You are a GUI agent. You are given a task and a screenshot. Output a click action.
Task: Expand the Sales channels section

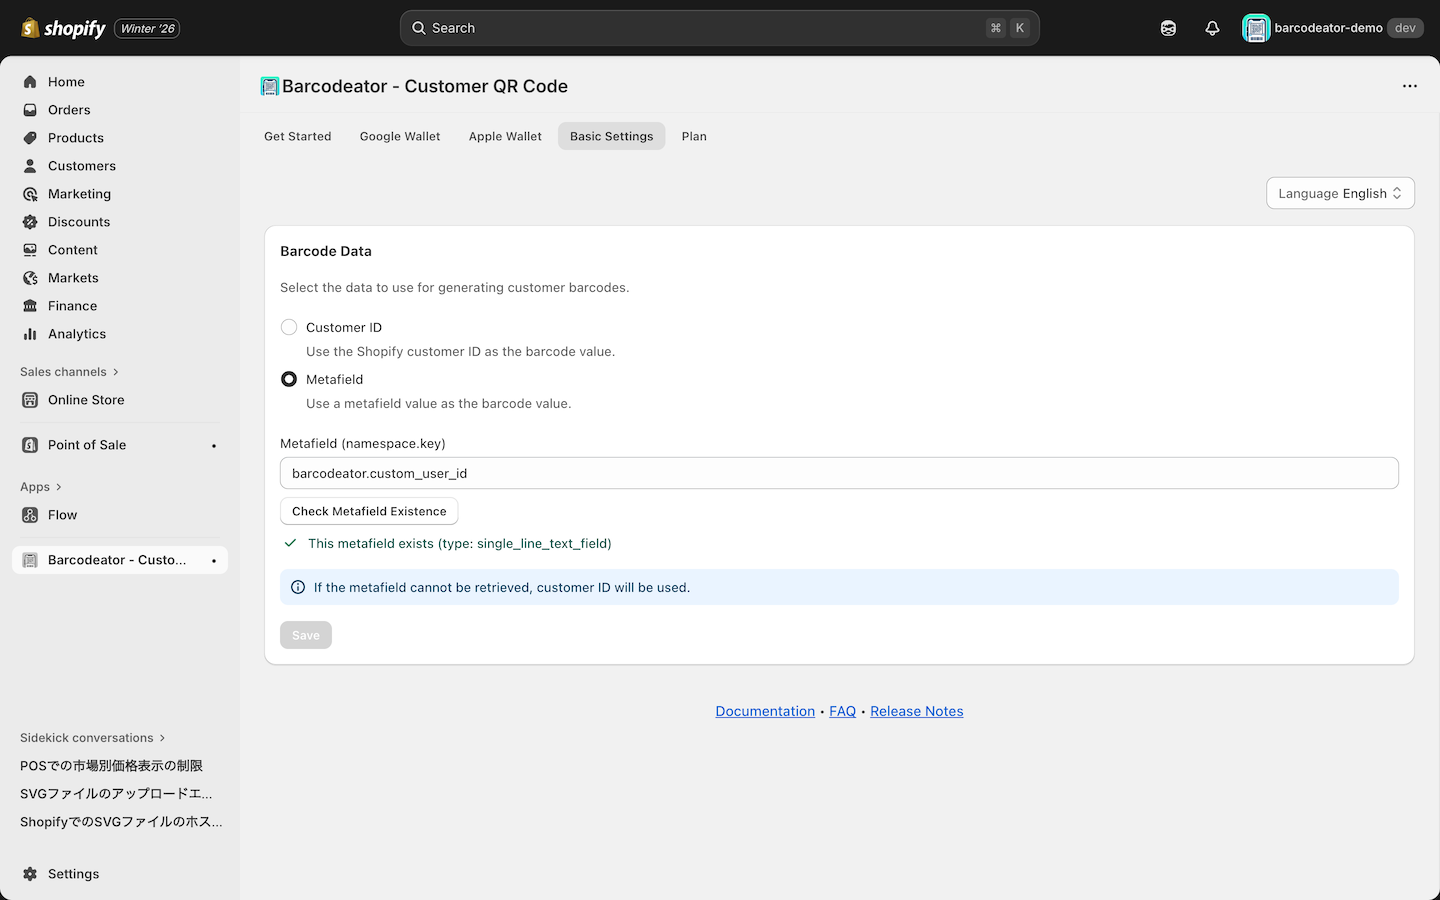tap(116, 372)
